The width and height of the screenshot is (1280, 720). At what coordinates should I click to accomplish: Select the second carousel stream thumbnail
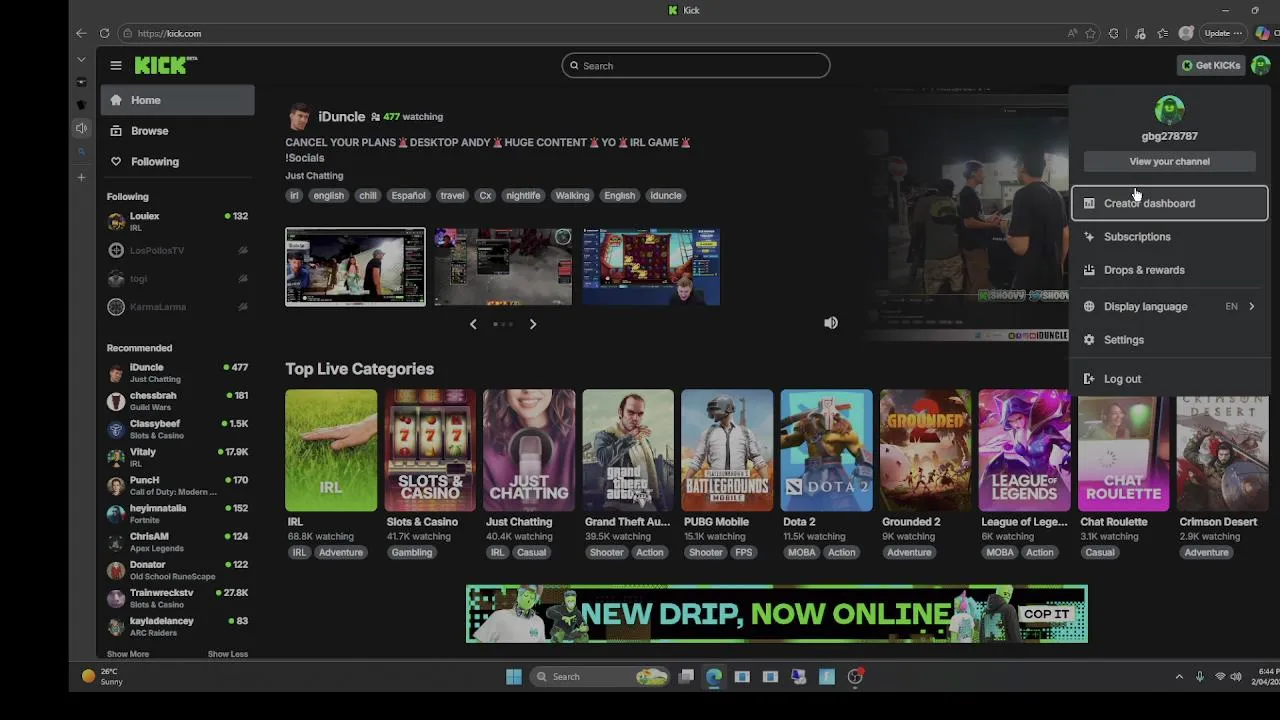click(x=503, y=267)
